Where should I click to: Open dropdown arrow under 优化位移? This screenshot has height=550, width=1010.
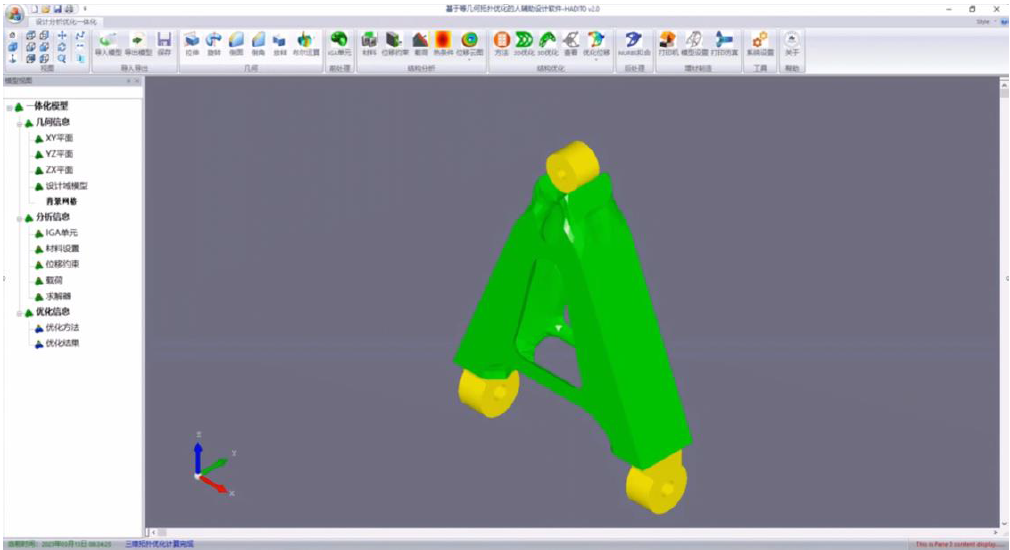(x=596, y=59)
